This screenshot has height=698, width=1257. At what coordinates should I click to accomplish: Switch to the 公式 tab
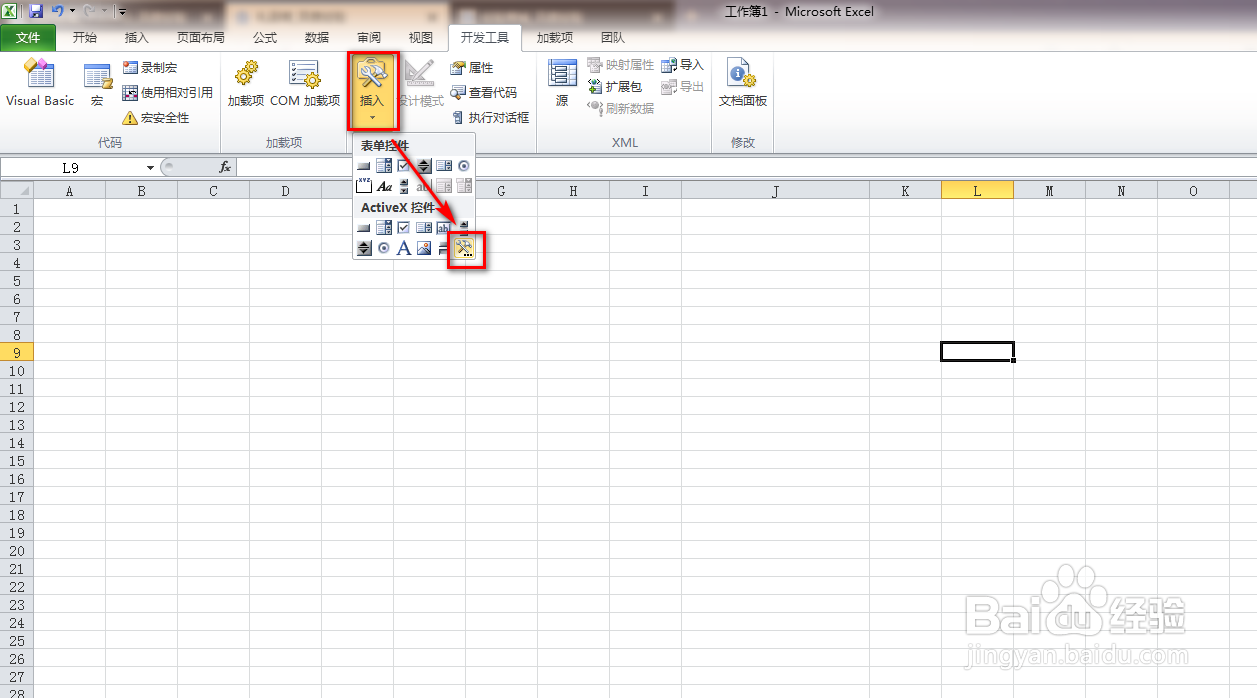265,38
